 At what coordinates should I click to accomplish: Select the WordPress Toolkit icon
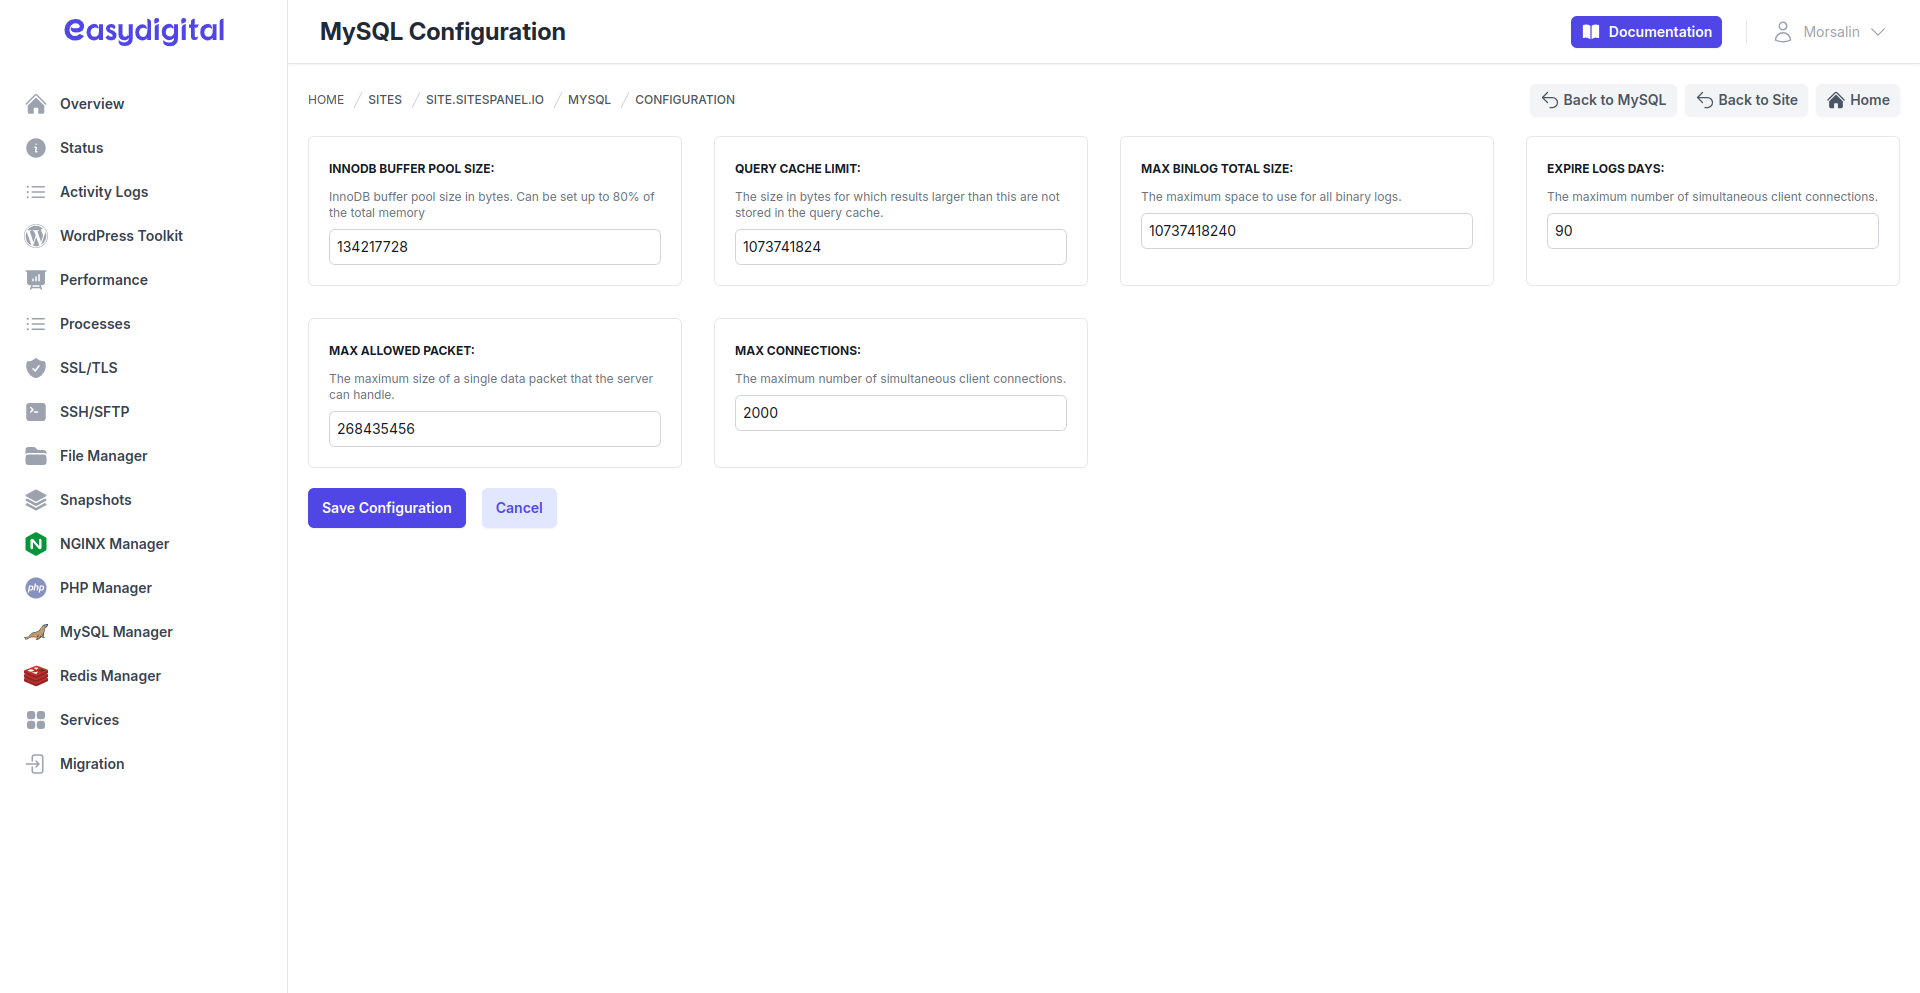36,236
